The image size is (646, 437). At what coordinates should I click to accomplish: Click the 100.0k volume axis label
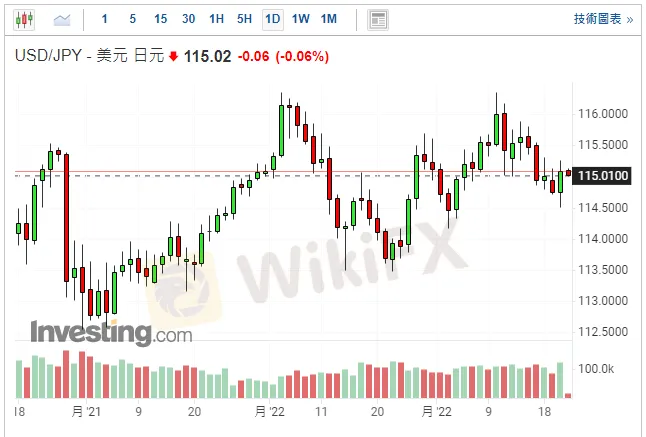(x=600, y=369)
